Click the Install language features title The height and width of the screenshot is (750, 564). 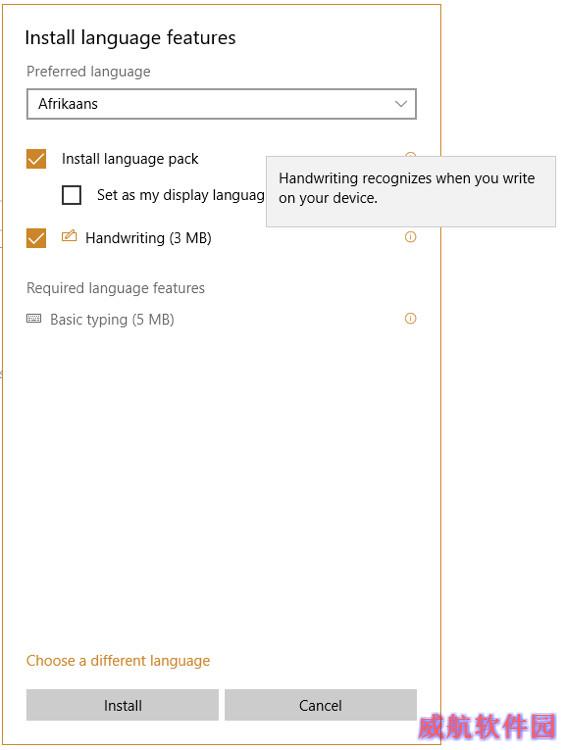(x=130, y=38)
